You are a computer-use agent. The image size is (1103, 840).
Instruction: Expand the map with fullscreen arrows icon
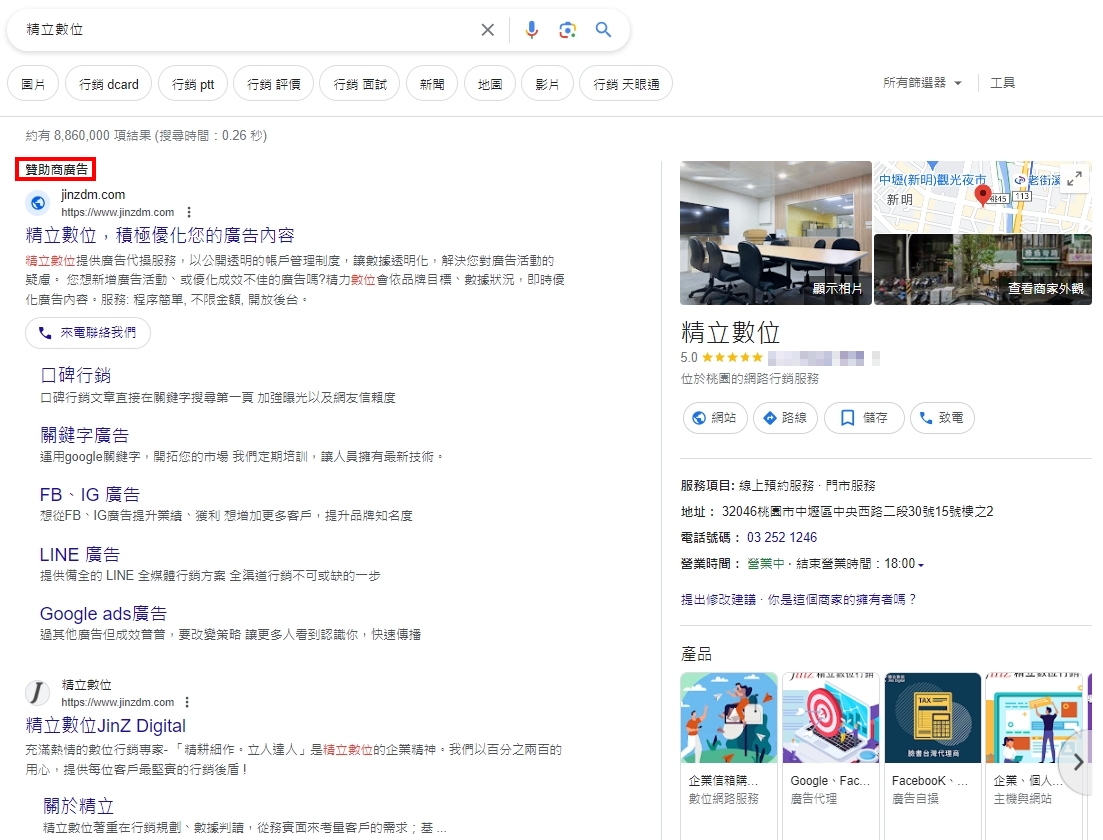(1074, 179)
